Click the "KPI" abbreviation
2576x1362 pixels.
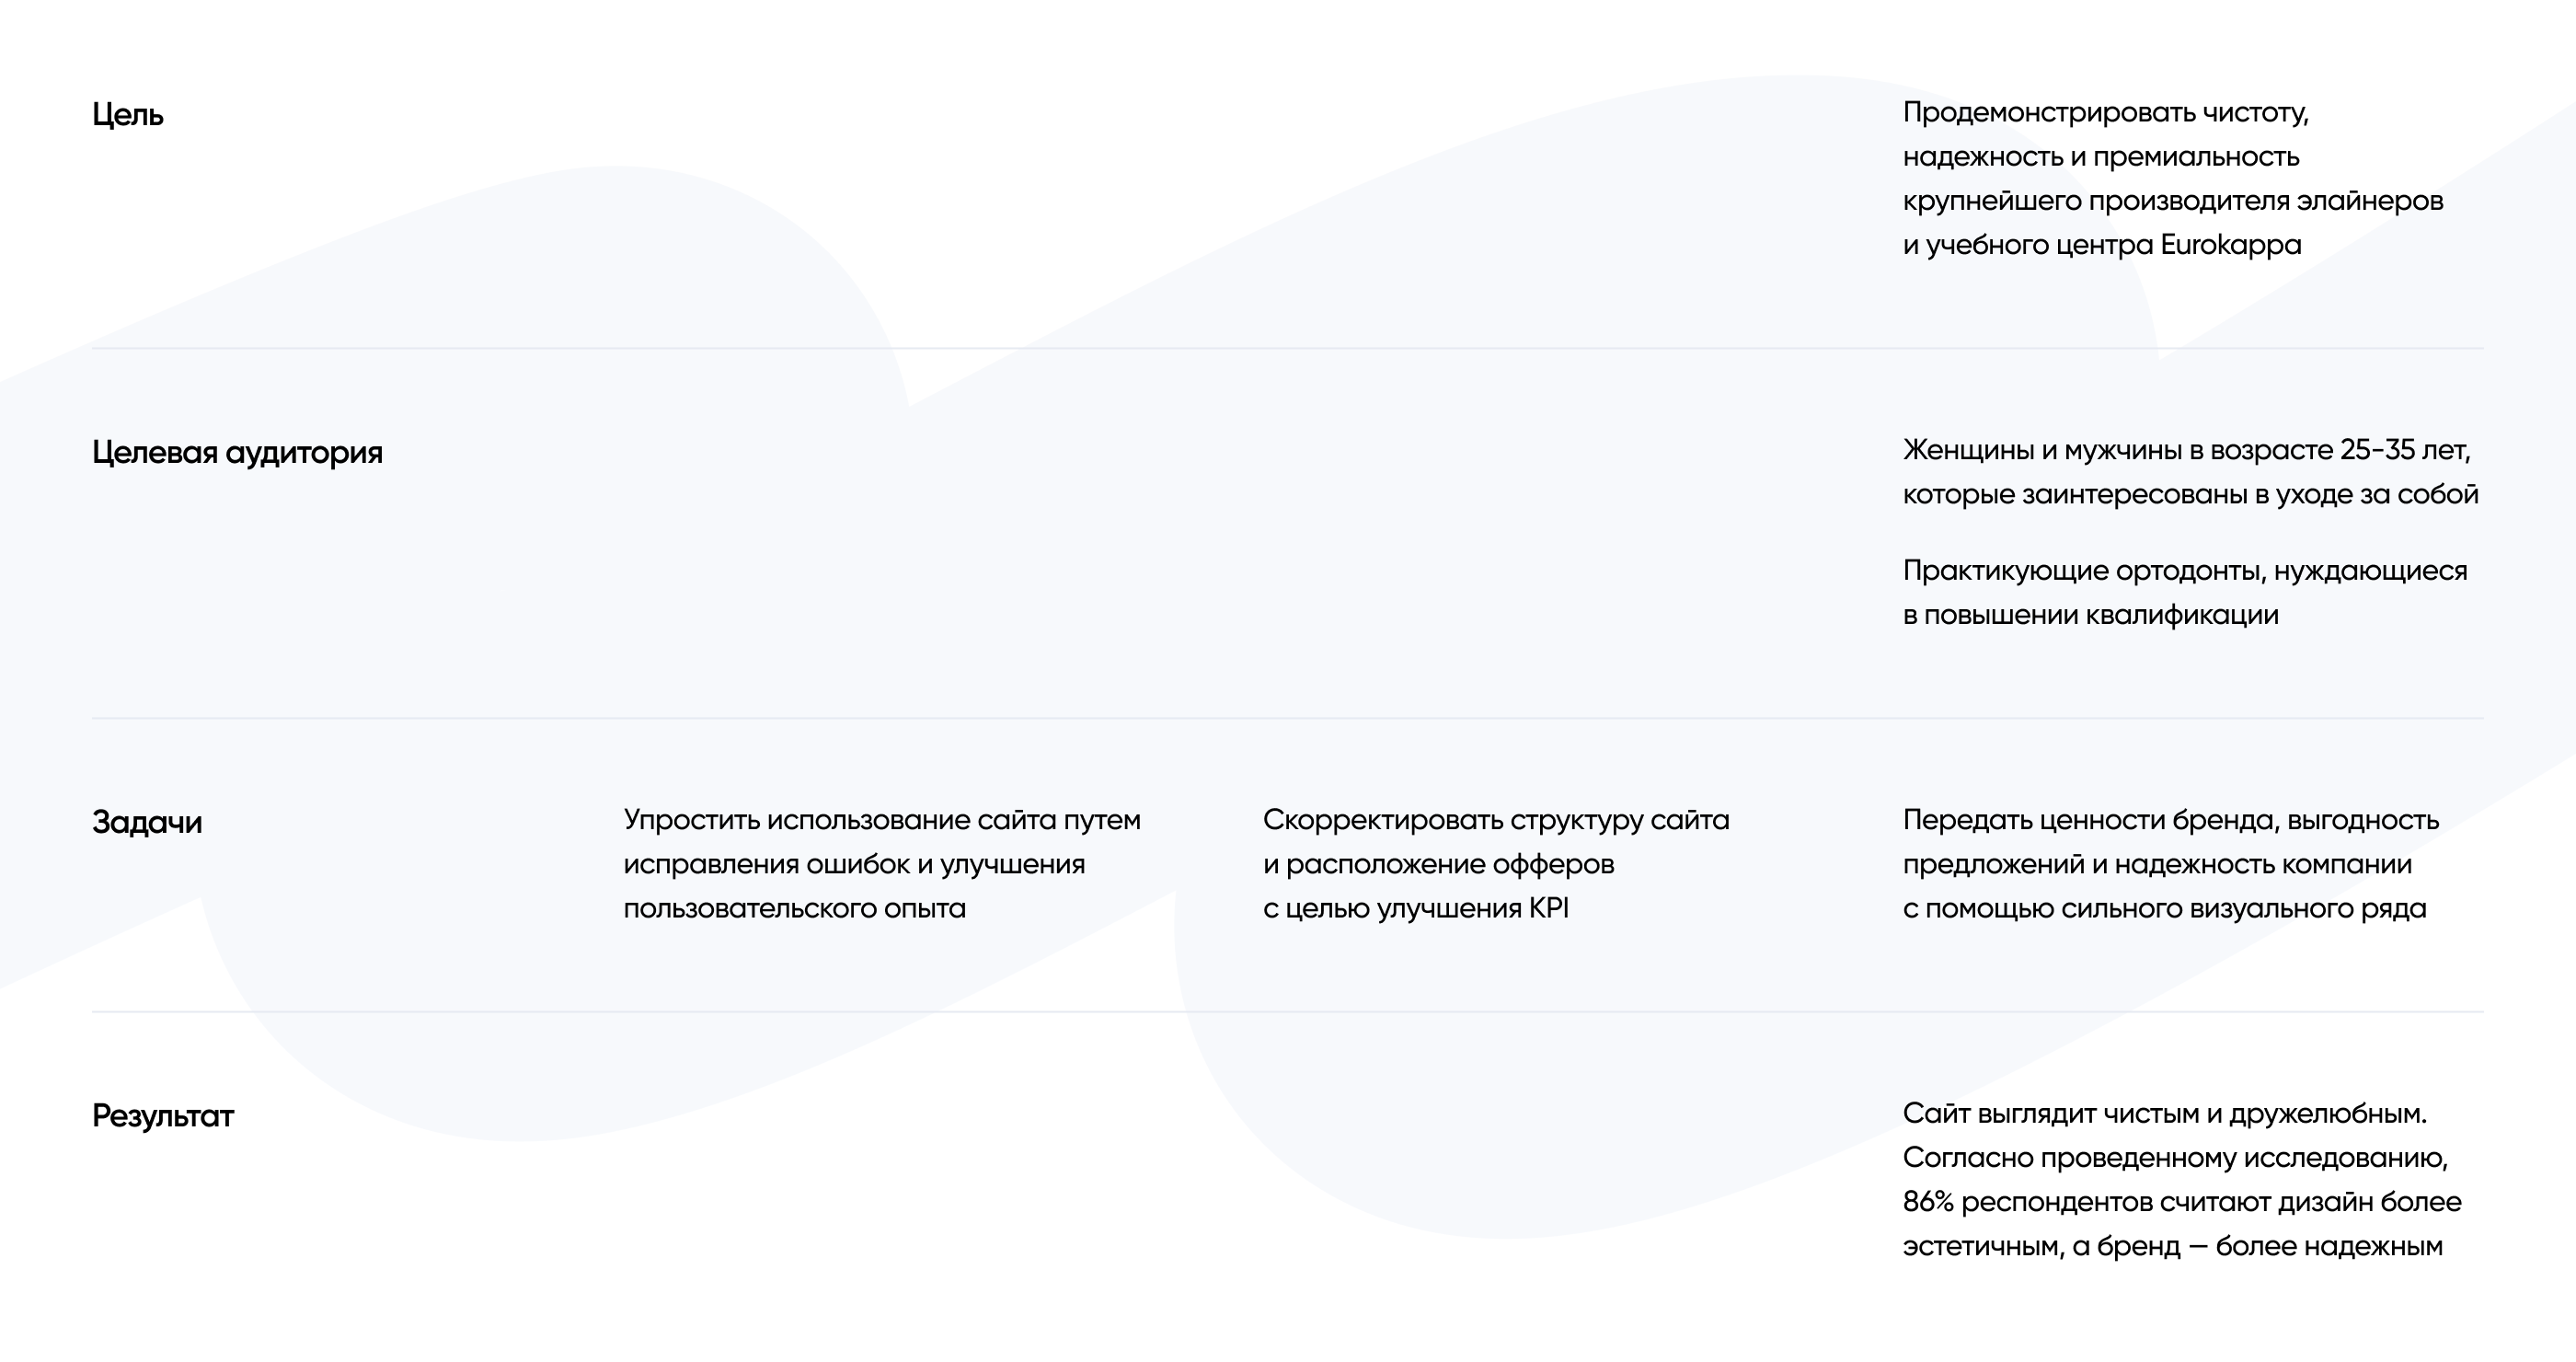point(1548,909)
